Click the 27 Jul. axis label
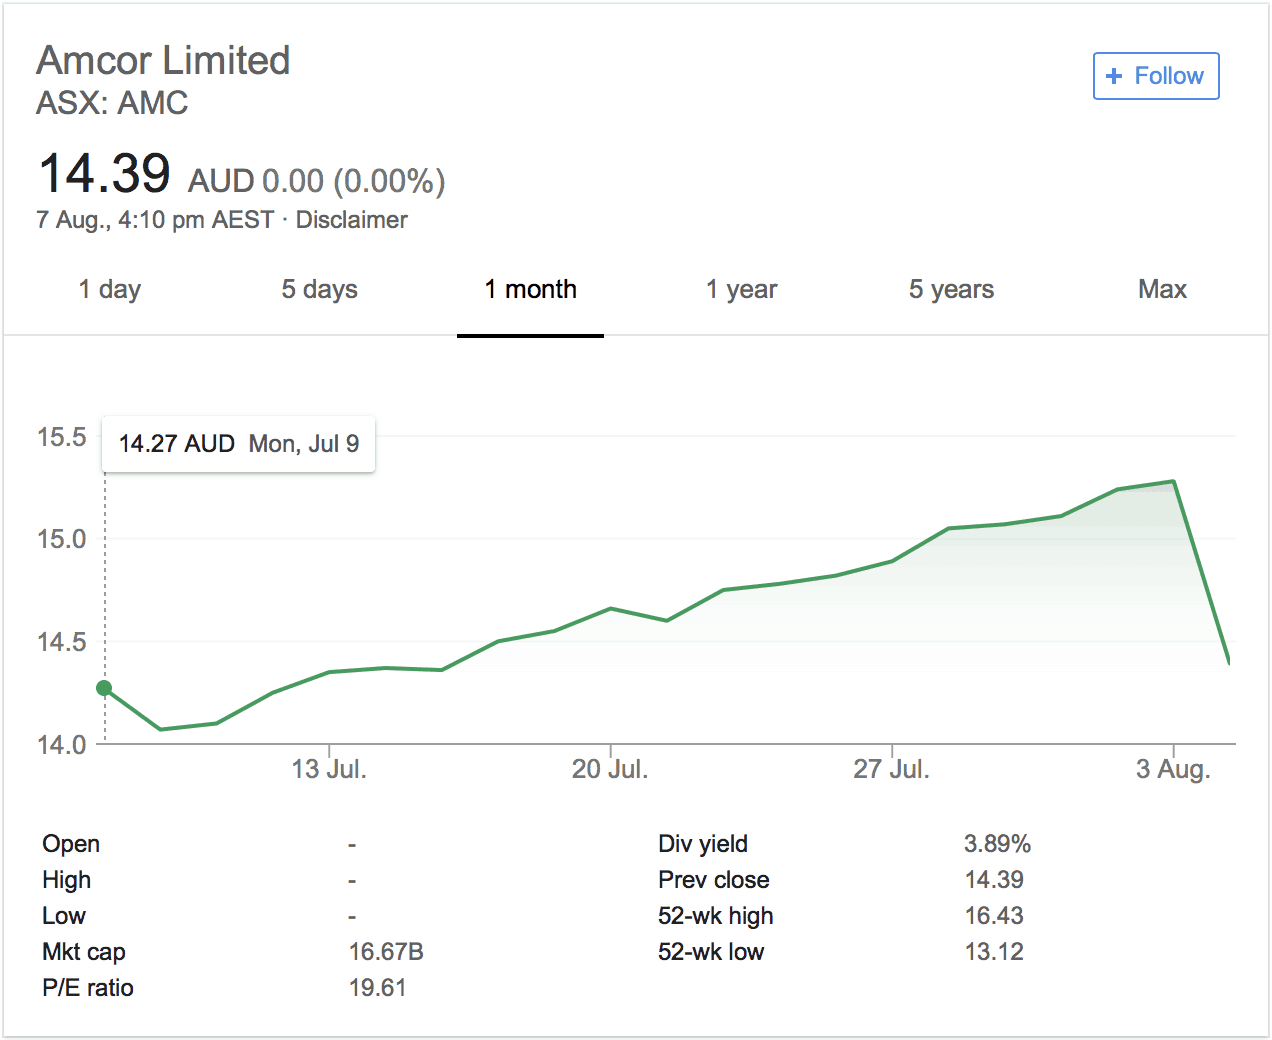Screen dimensions: 1272x1040 891,769
